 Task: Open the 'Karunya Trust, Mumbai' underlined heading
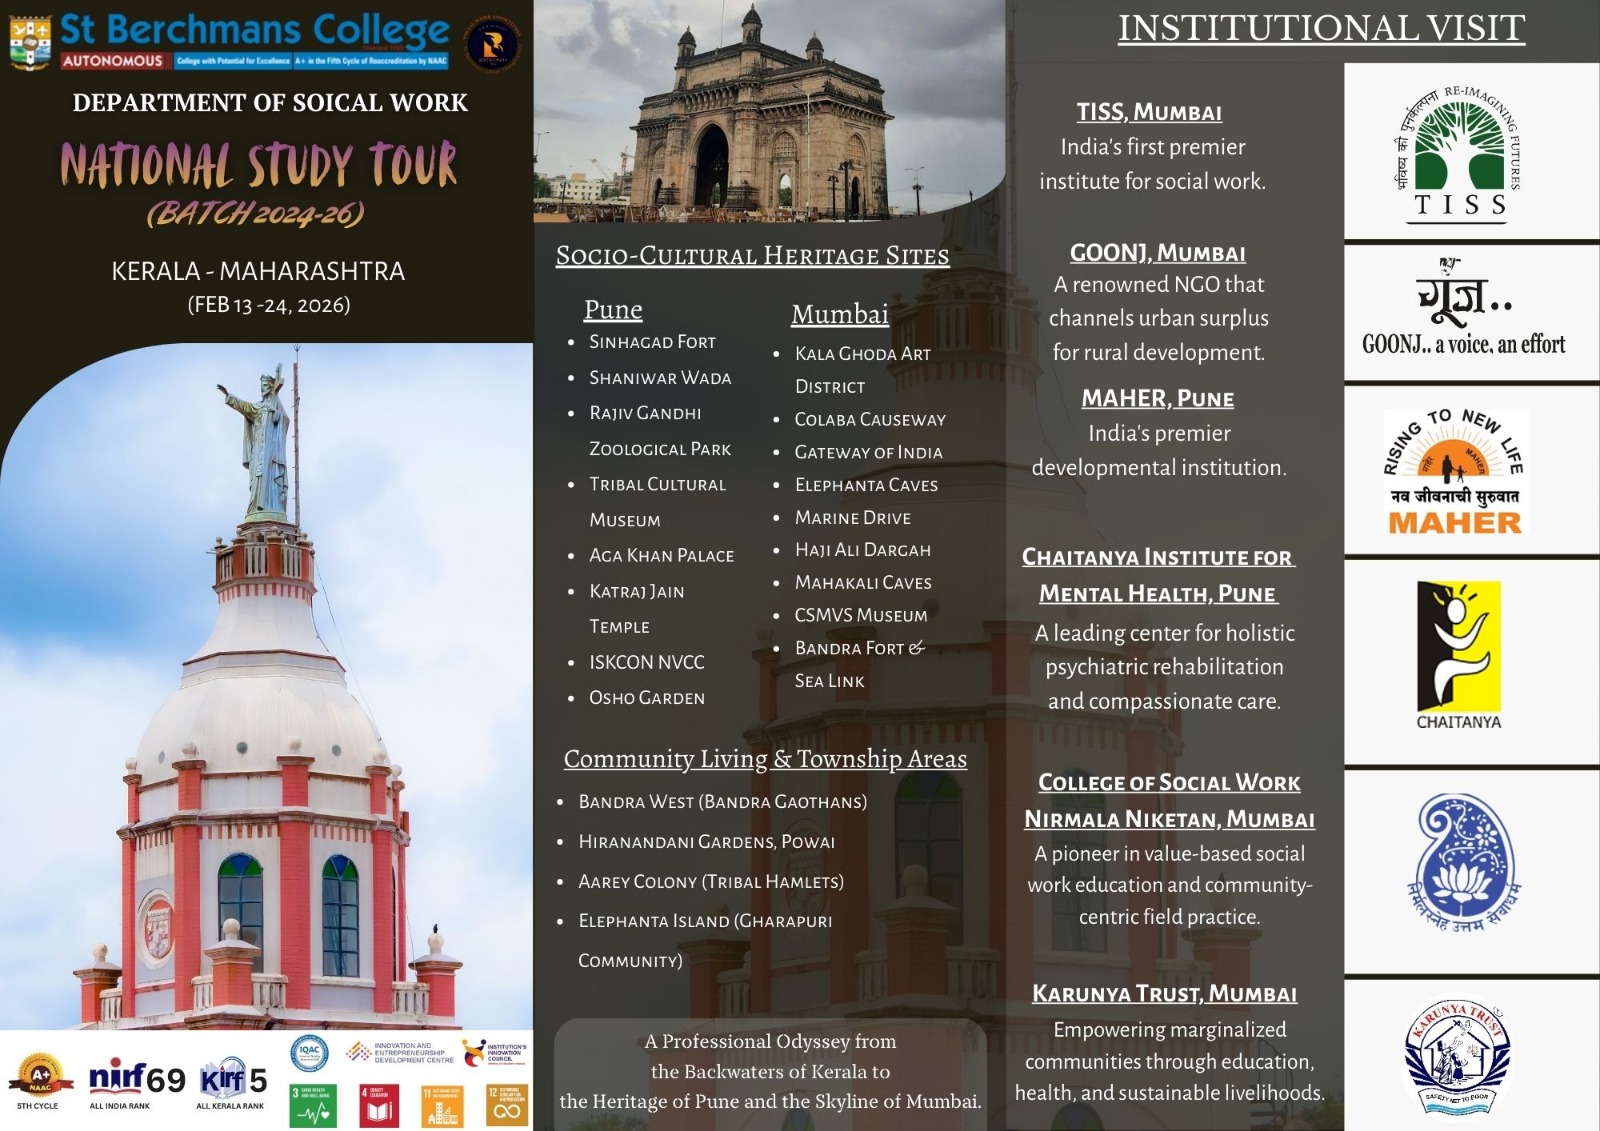[x=1164, y=994]
